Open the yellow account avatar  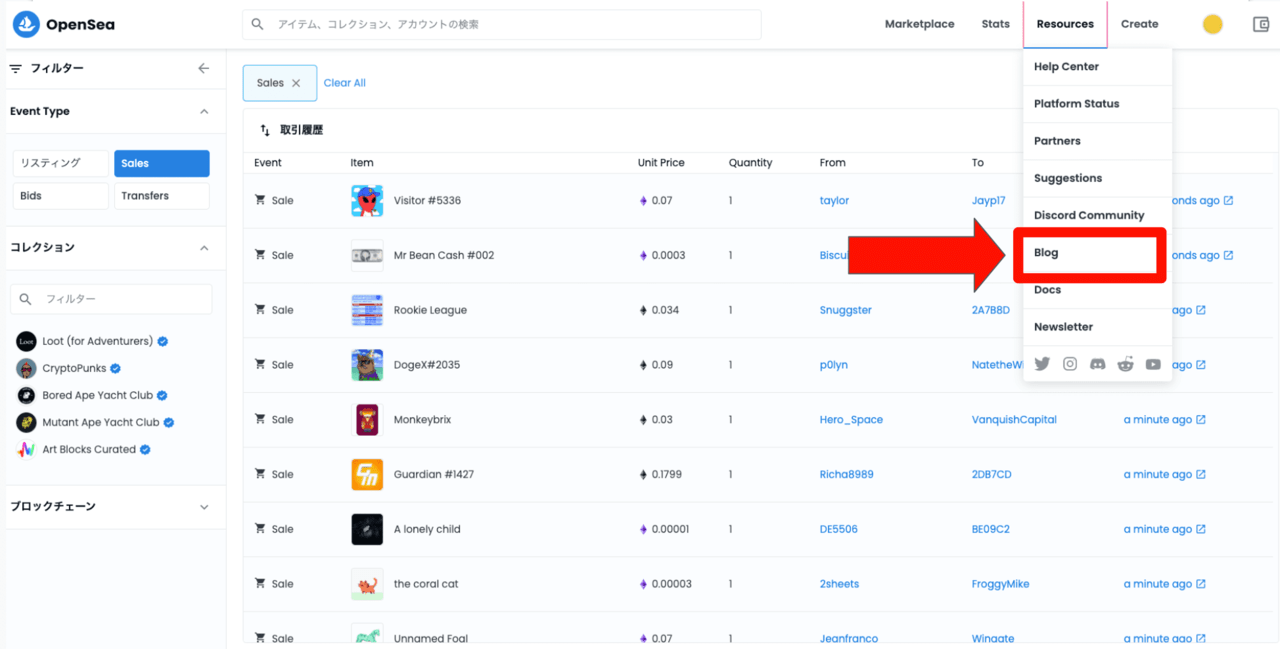[1213, 24]
